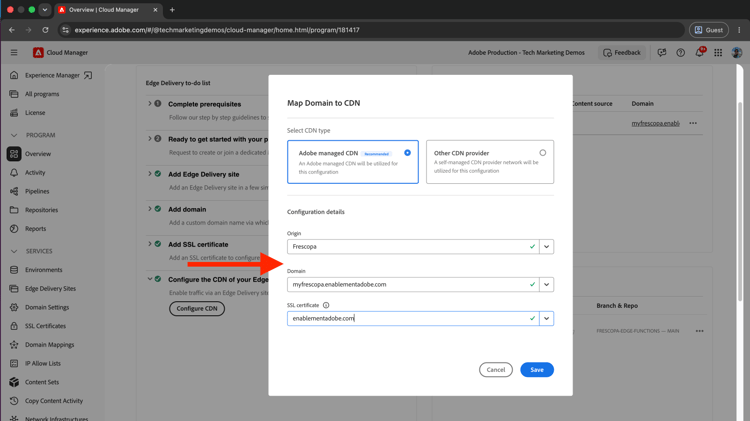Screen dimensions: 750x421
Task: Click the Configure CDN button
Action: click(x=197, y=309)
